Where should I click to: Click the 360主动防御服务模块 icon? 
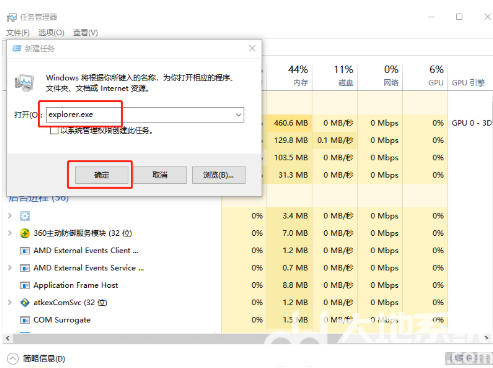[25, 233]
